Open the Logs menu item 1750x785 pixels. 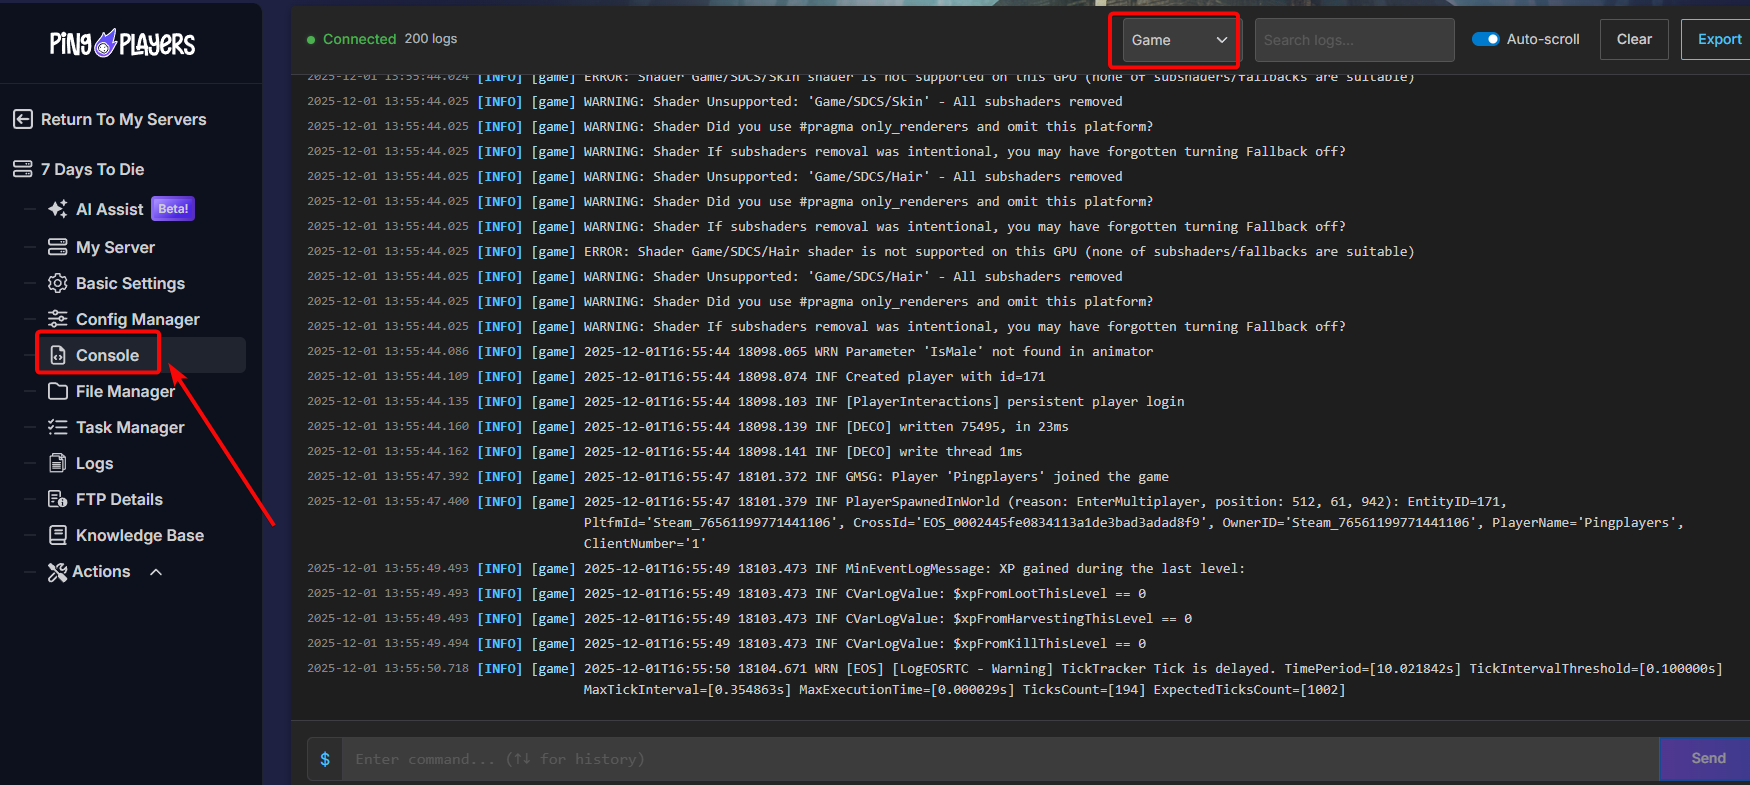[94, 463]
